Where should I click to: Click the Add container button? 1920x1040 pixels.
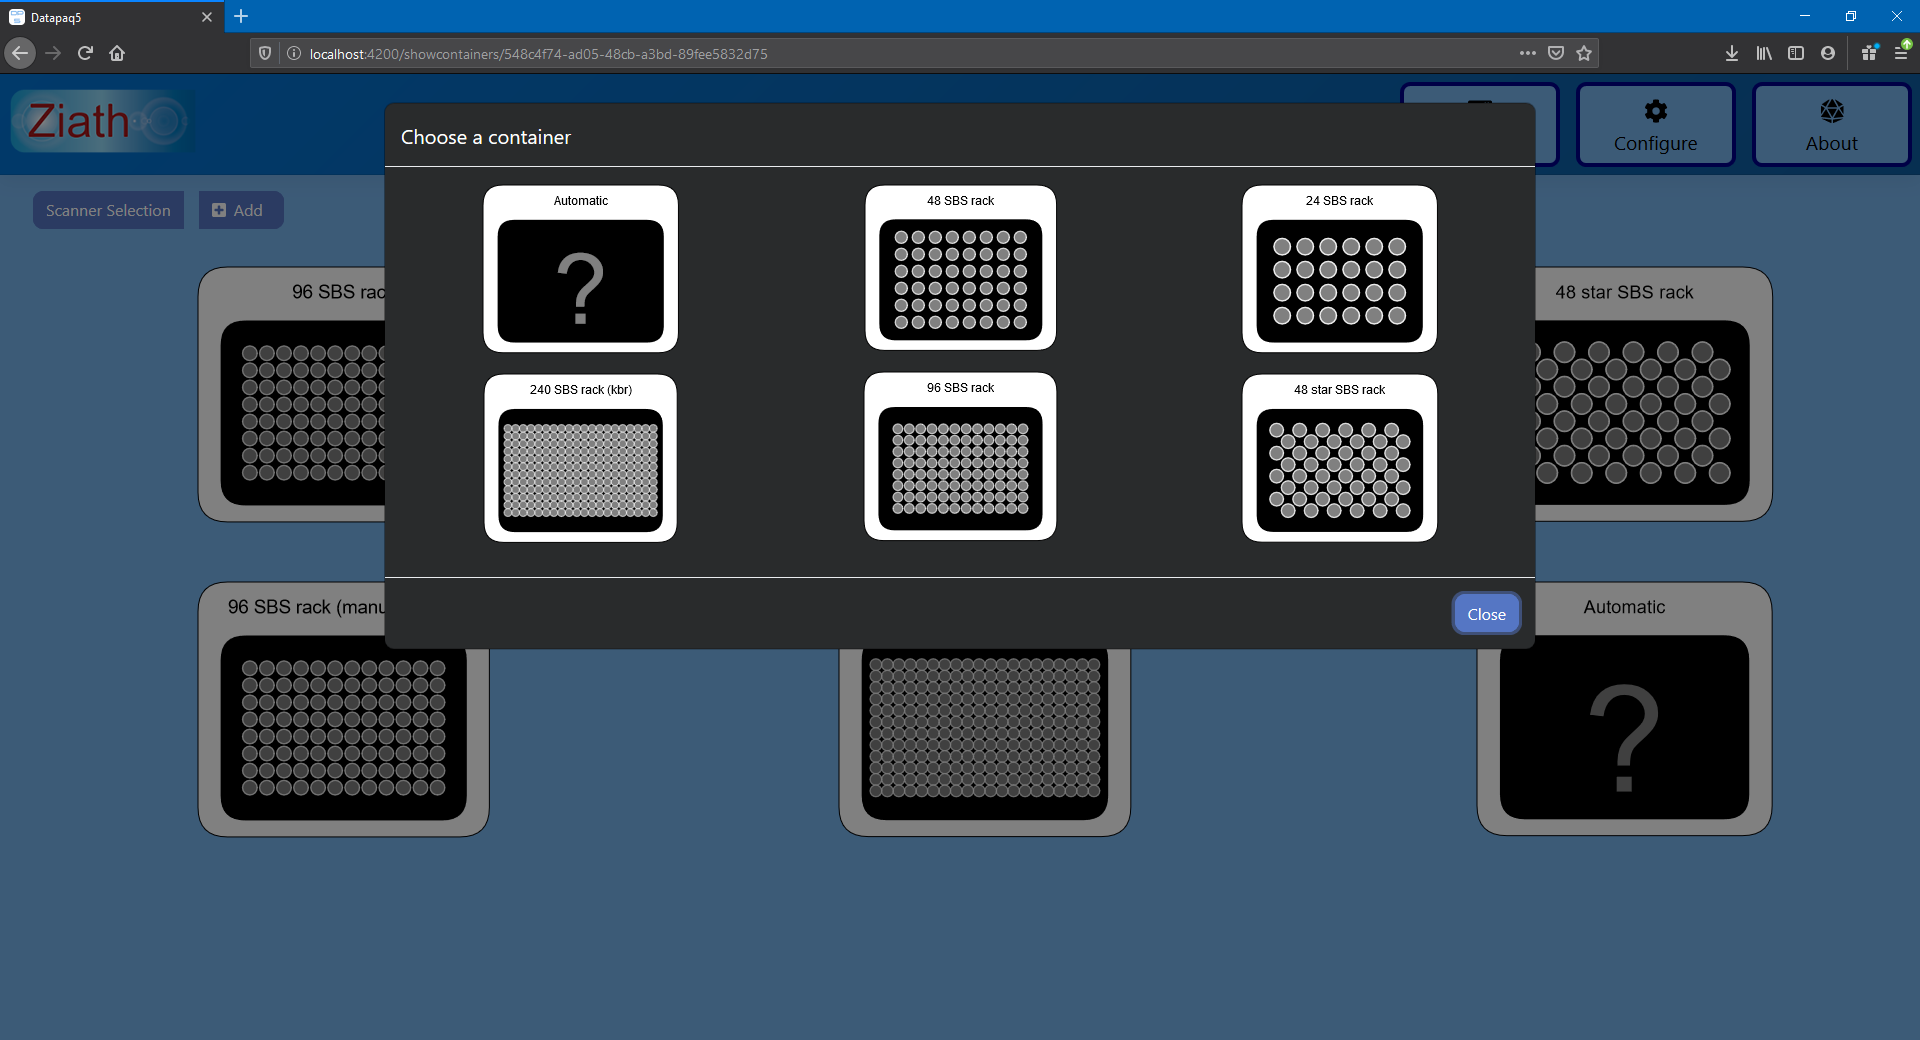coord(240,210)
